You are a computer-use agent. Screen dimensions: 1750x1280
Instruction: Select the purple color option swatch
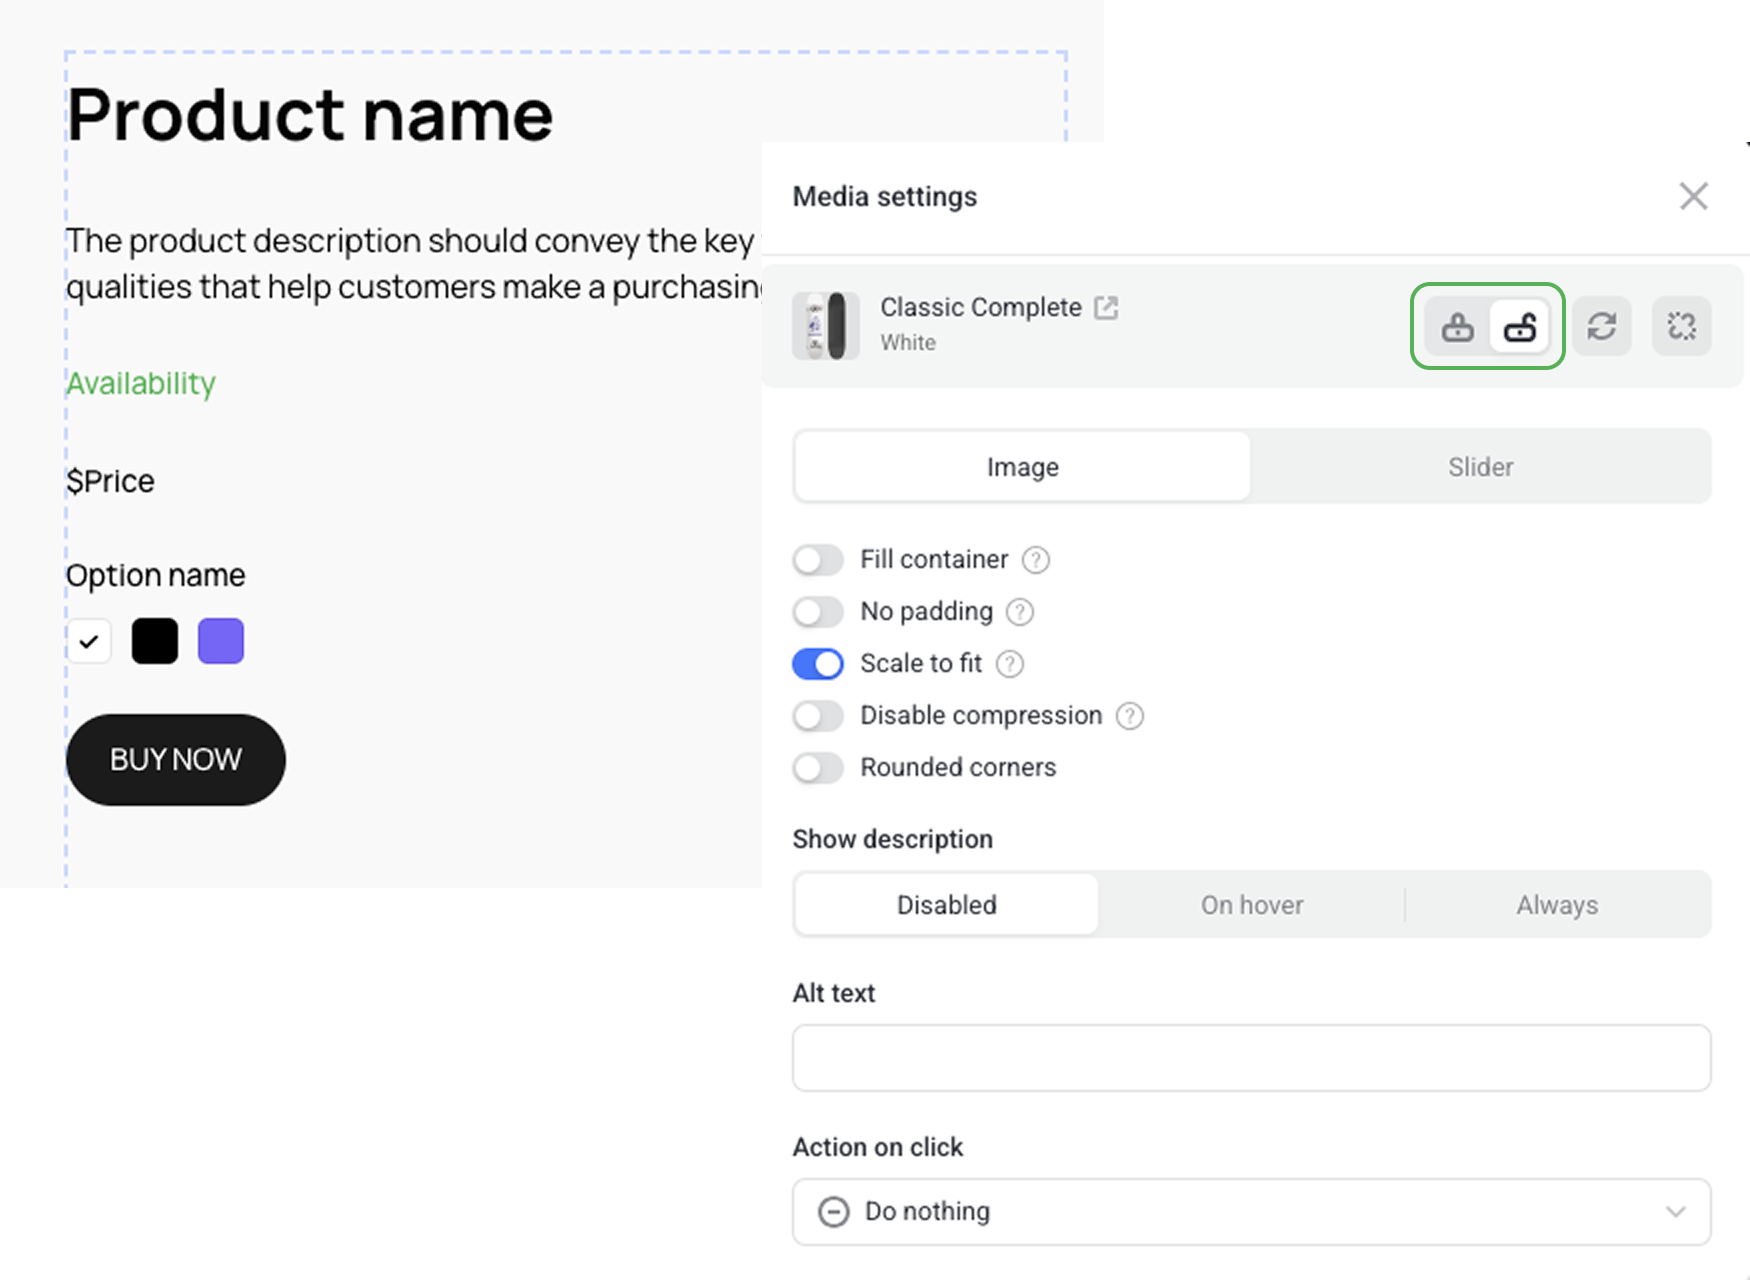tap(221, 641)
